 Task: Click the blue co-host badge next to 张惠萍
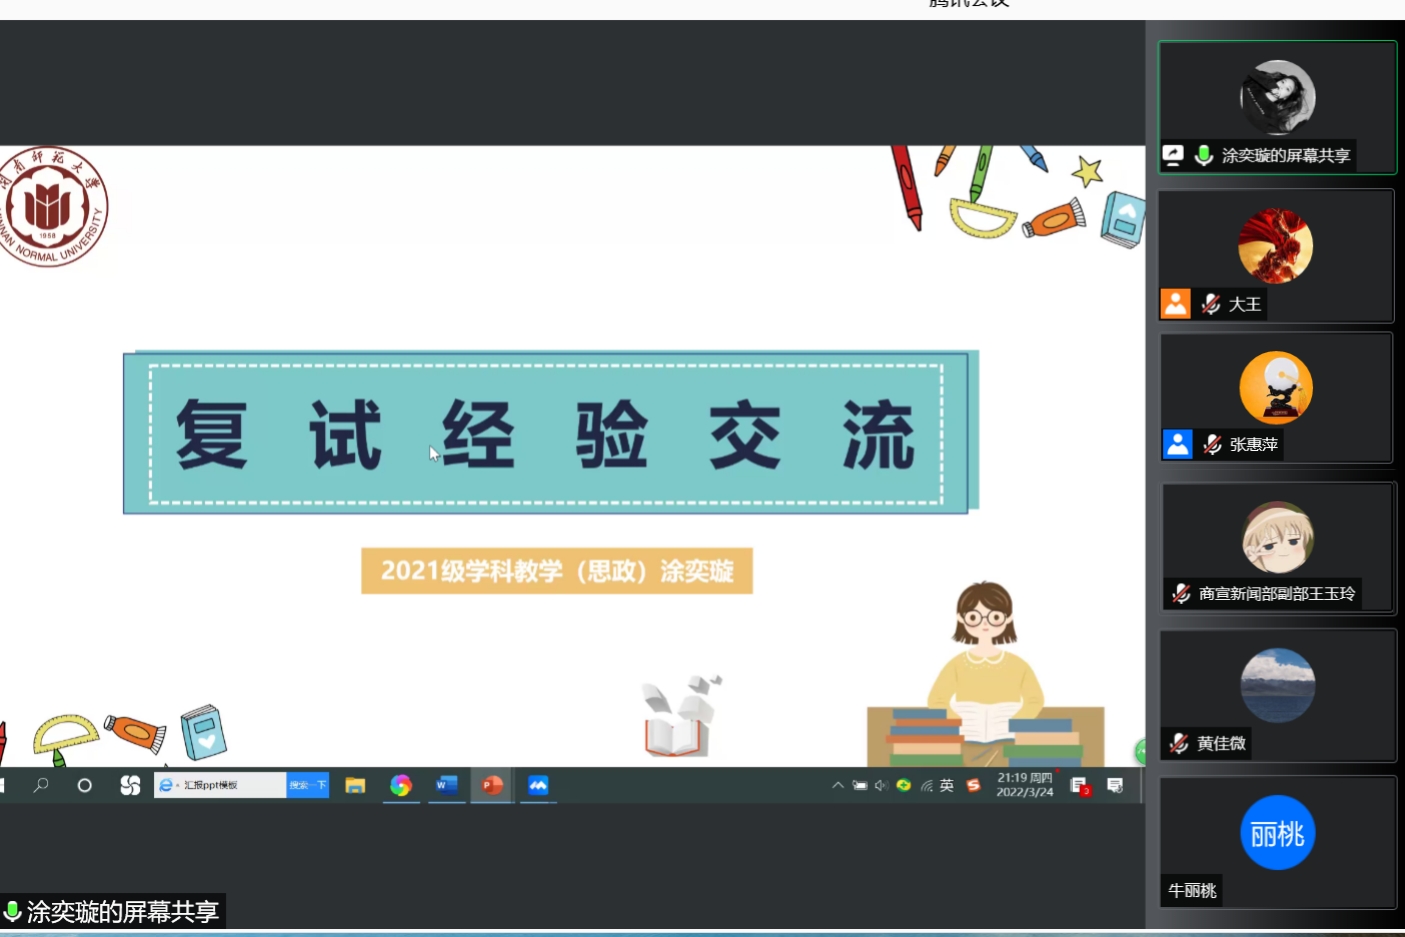tap(1178, 444)
